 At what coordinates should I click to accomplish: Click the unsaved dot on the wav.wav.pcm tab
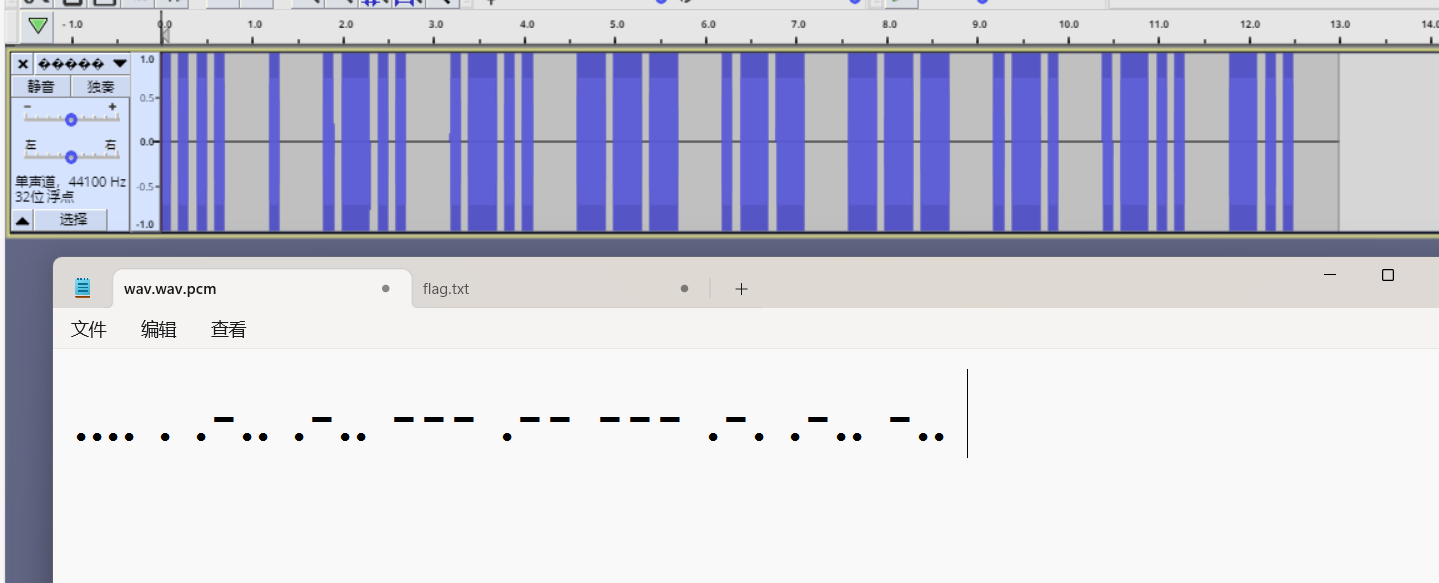click(x=385, y=289)
